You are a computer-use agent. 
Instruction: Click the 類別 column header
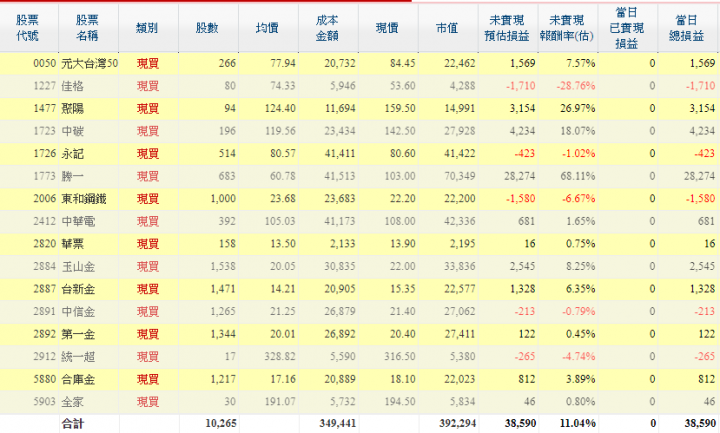pyautogui.click(x=147, y=28)
